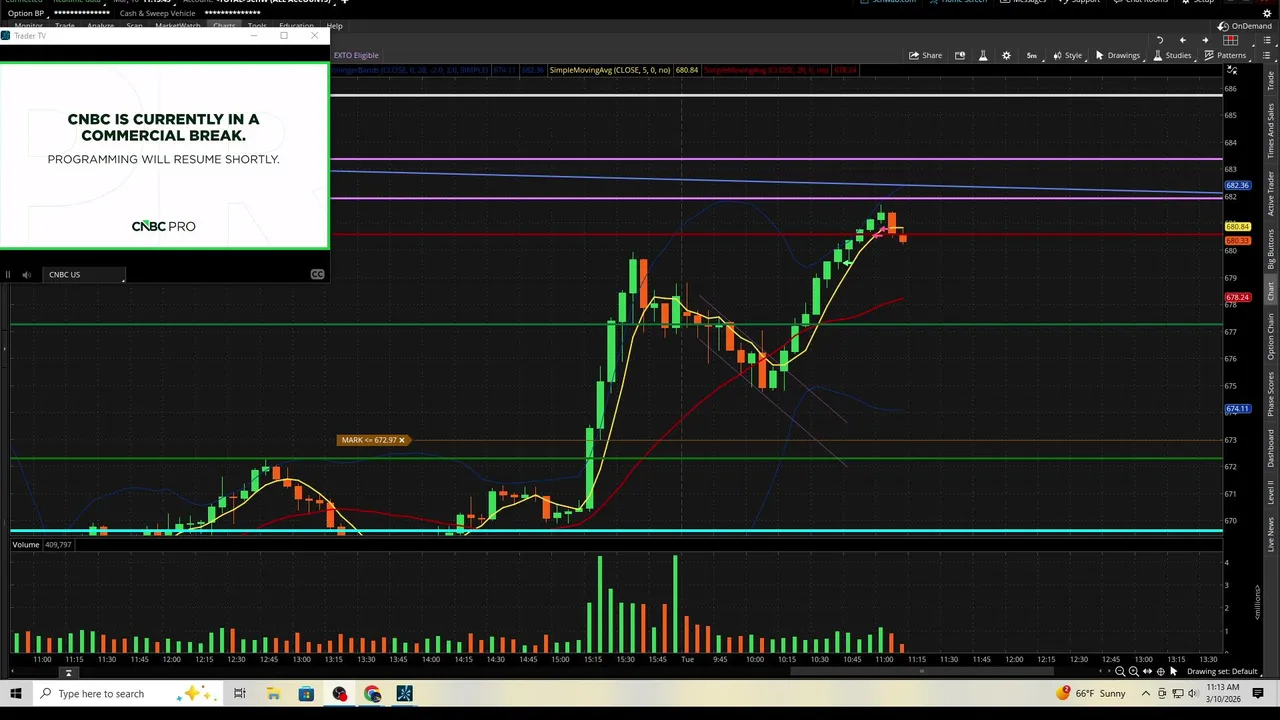Open the Level II side panel

point(1271,492)
